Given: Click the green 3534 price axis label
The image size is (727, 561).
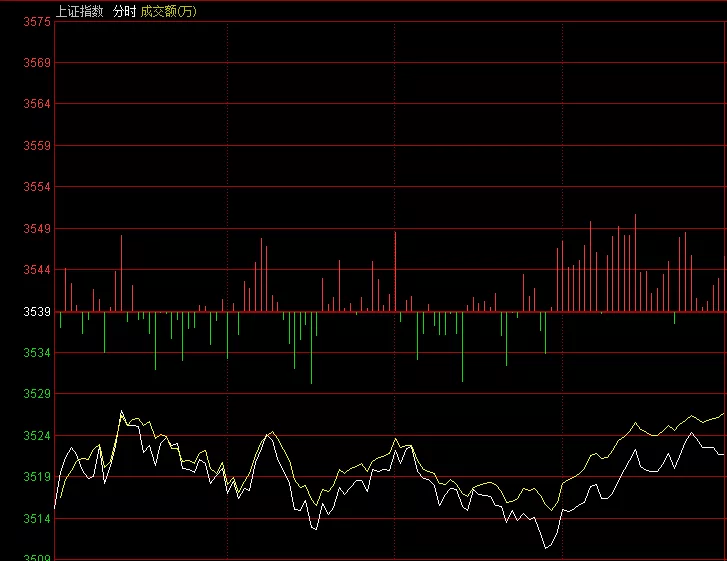Looking at the screenshot, I should pyautogui.click(x=37, y=353).
